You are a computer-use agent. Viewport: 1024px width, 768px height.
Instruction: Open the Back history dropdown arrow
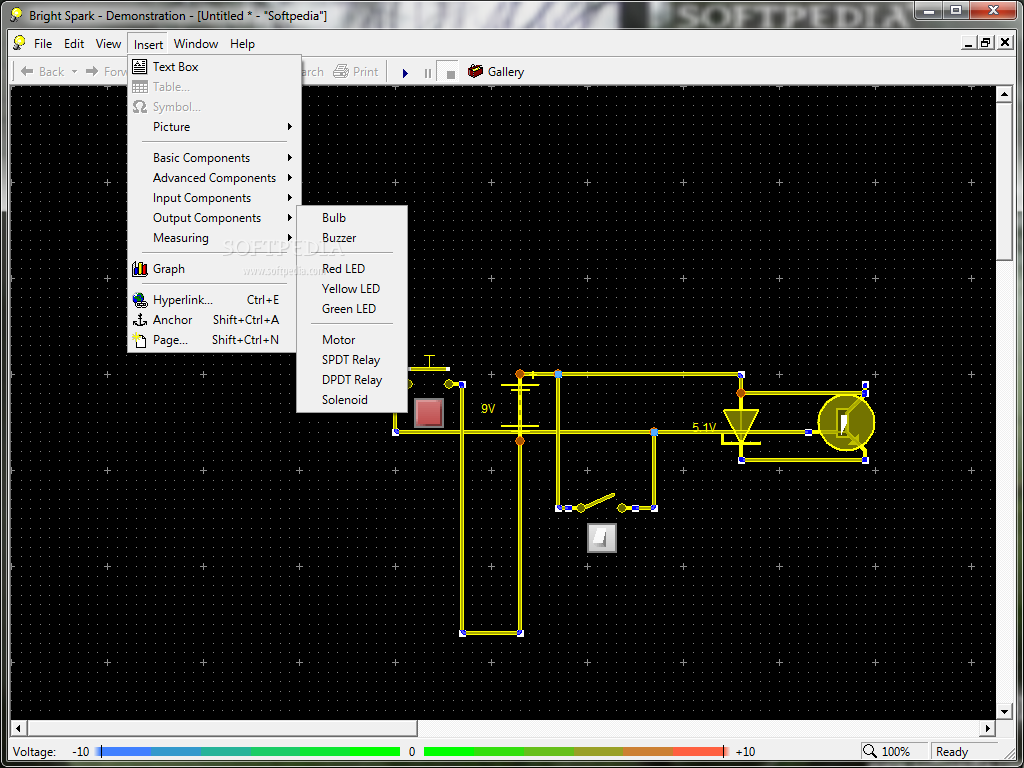74,72
